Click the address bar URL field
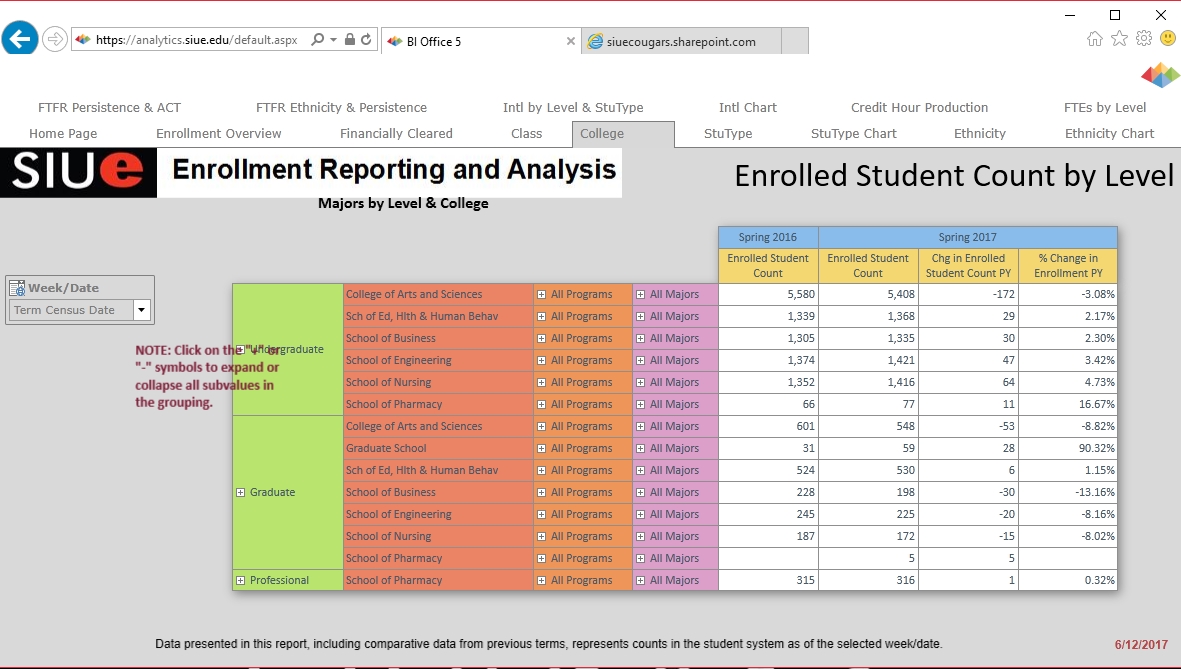This screenshot has height=669, width=1181. point(195,40)
